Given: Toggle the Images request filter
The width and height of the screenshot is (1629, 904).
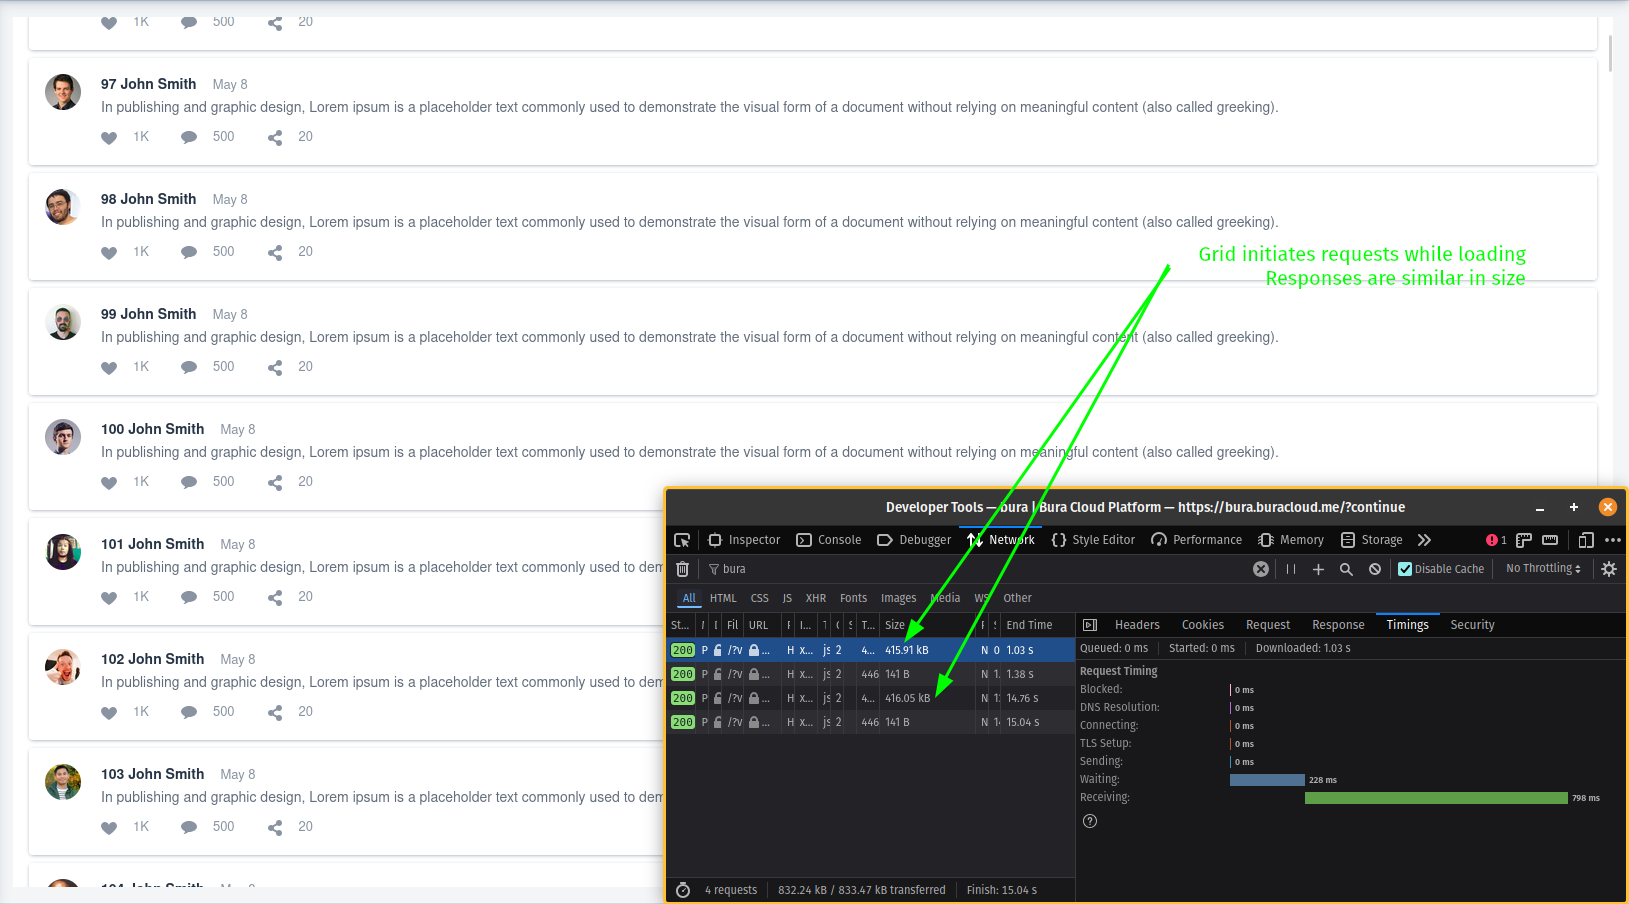Looking at the screenshot, I should click(x=898, y=598).
